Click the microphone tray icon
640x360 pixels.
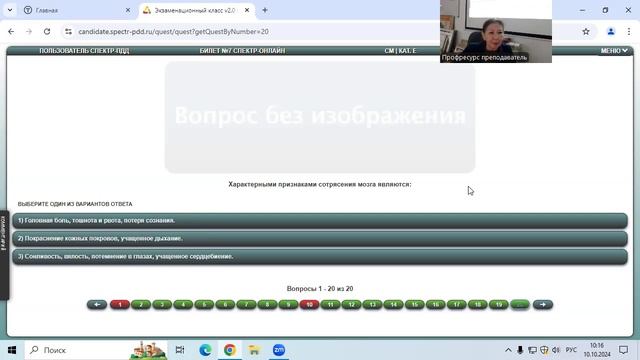point(520,350)
